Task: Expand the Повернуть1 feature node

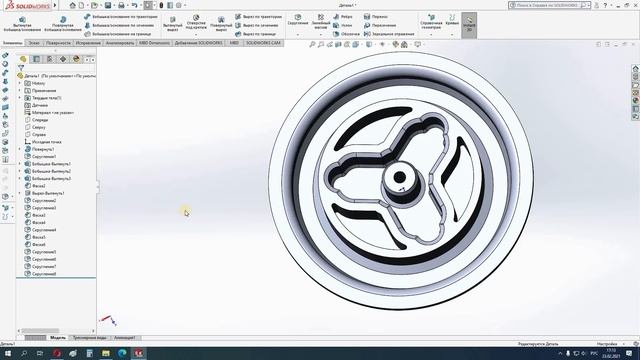Action: (20, 149)
